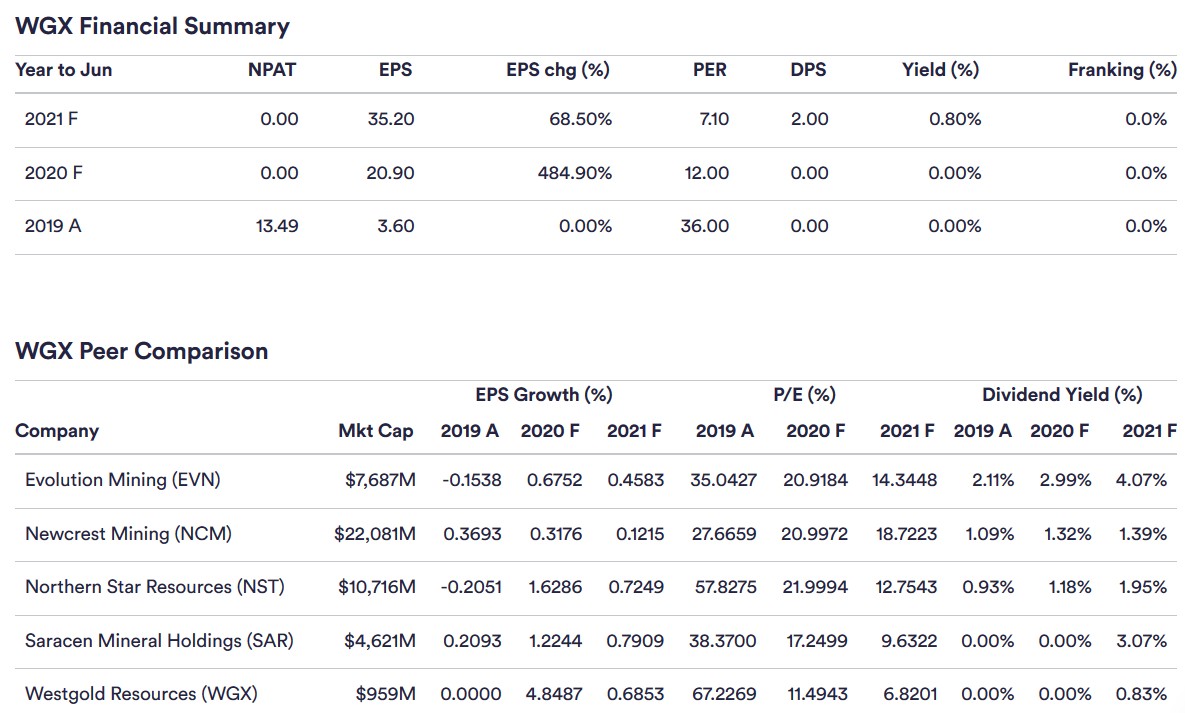This screenshot has width=1185, height=713.
Task: Click Westgold Resources (WGX) company name
Action: coord(141,693)
